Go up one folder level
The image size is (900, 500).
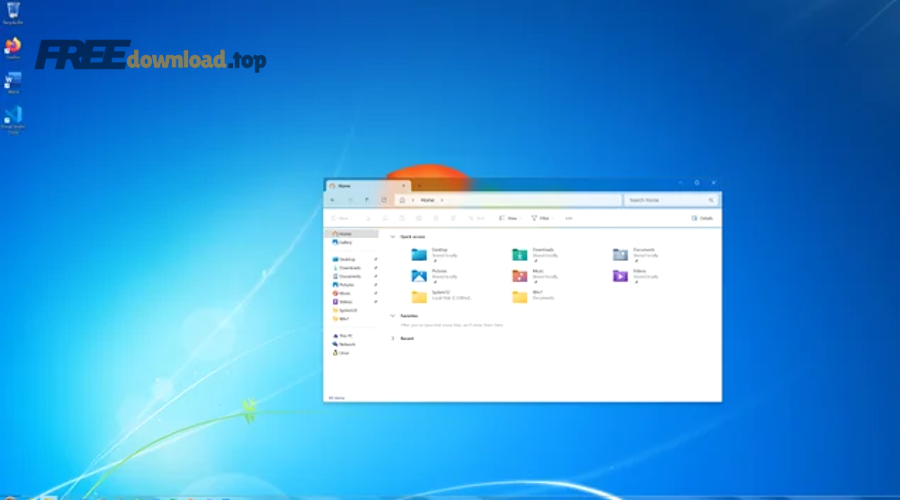[x=367, y=200]
